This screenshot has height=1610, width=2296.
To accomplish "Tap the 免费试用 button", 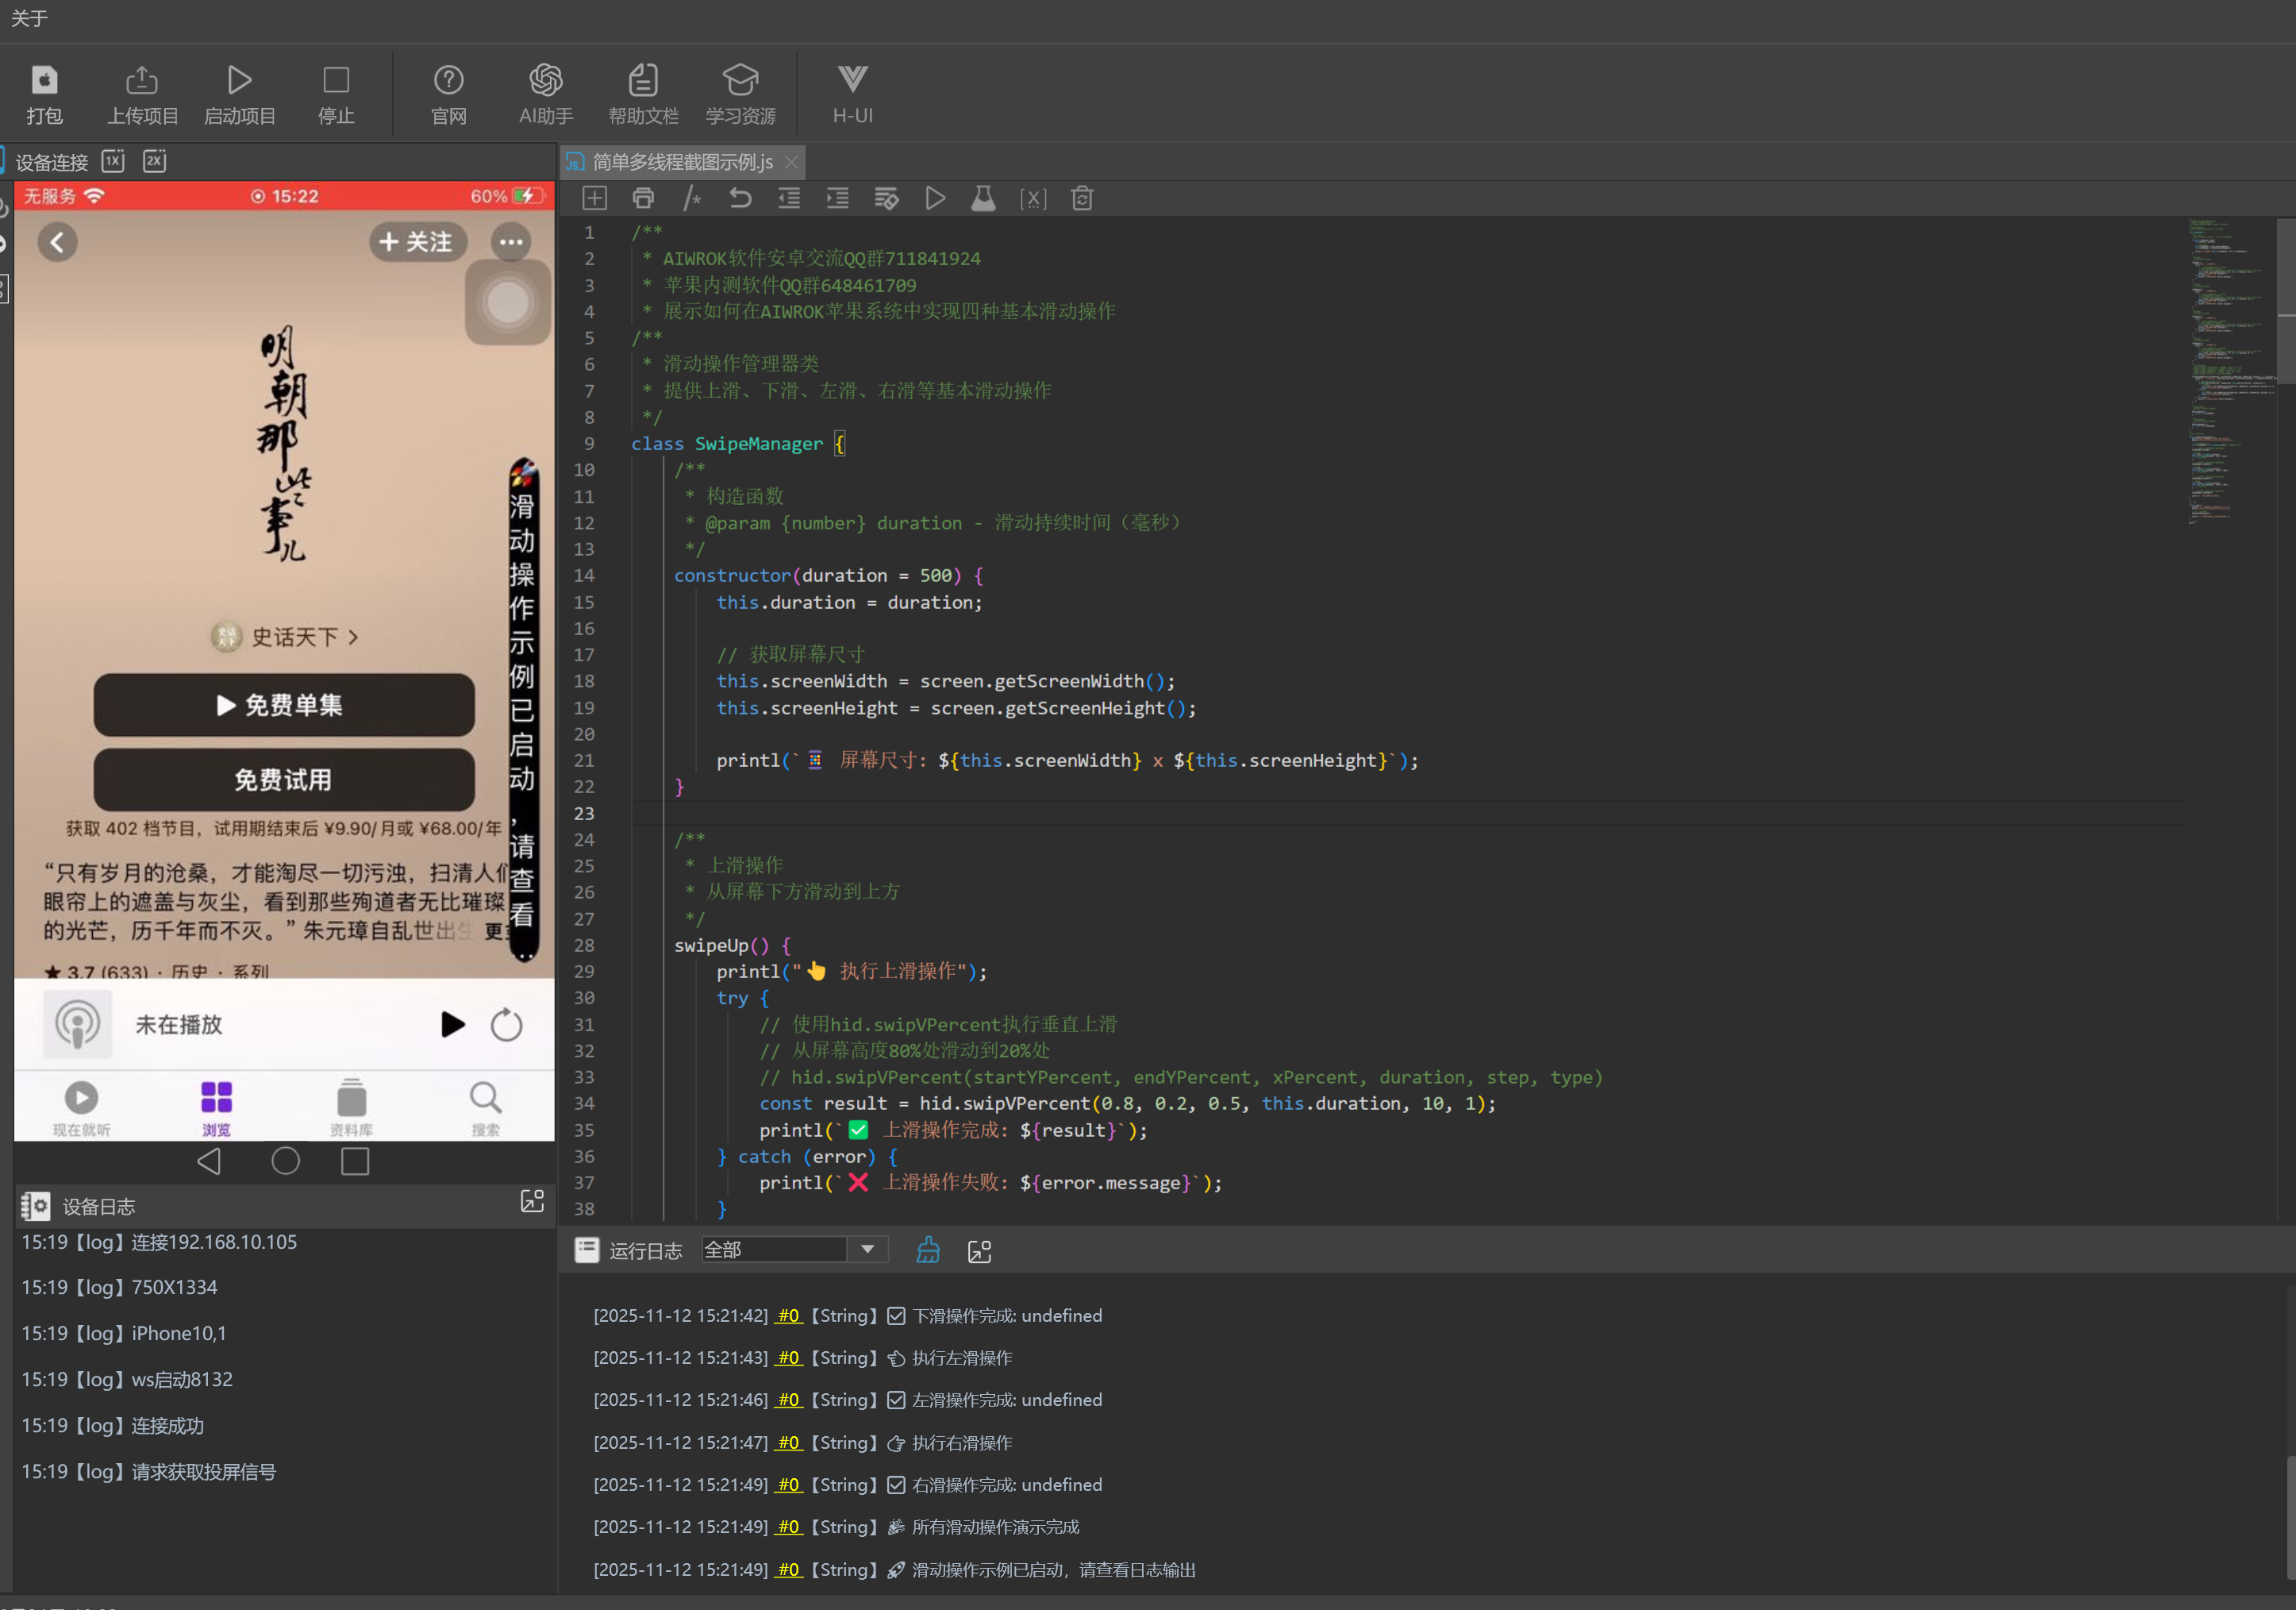I will tap(283, 779).
